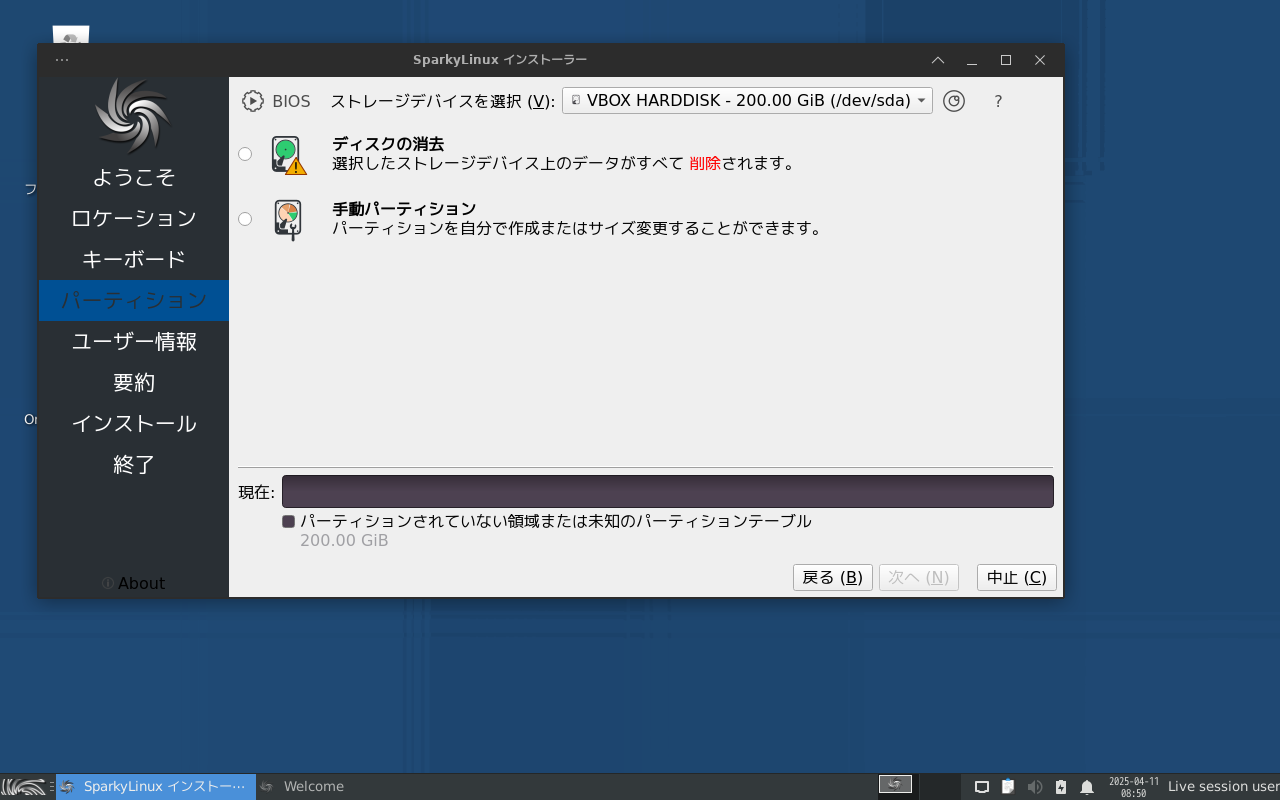Click the workspace pager thumbnail in taskbar
This screenshot has height=800, width=1280.
(x=895, y=785)
